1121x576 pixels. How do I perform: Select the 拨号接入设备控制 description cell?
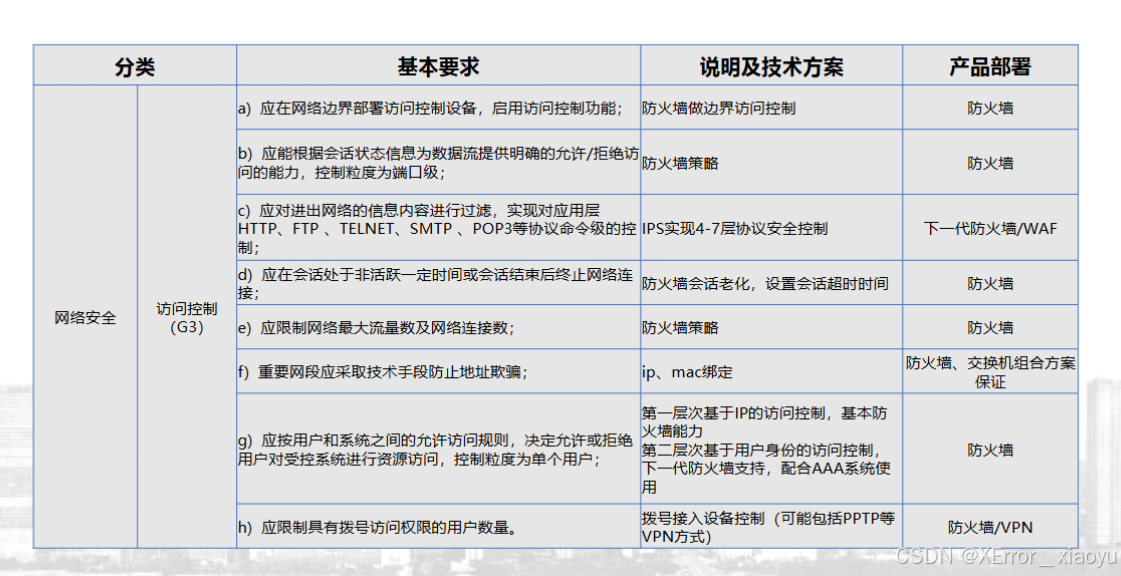[x=771, y=527]
